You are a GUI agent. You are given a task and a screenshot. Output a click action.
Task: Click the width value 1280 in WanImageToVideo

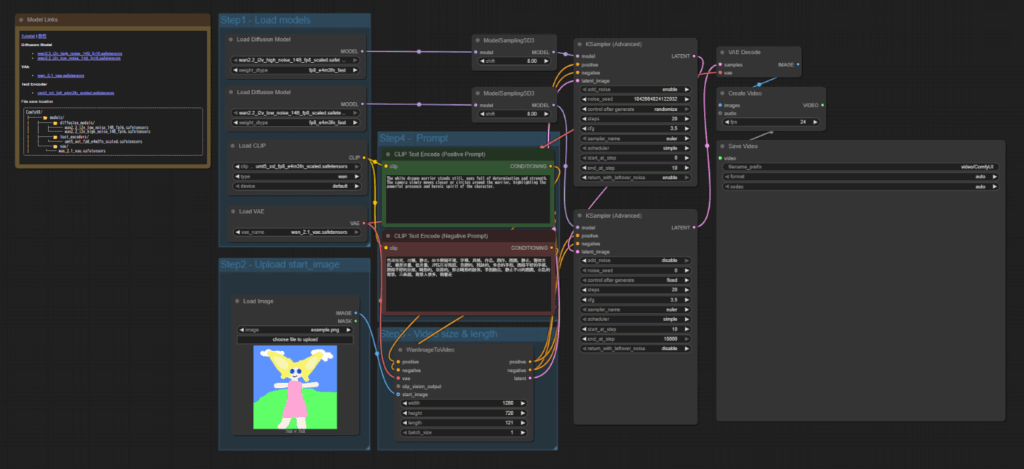tap(507, 404)
